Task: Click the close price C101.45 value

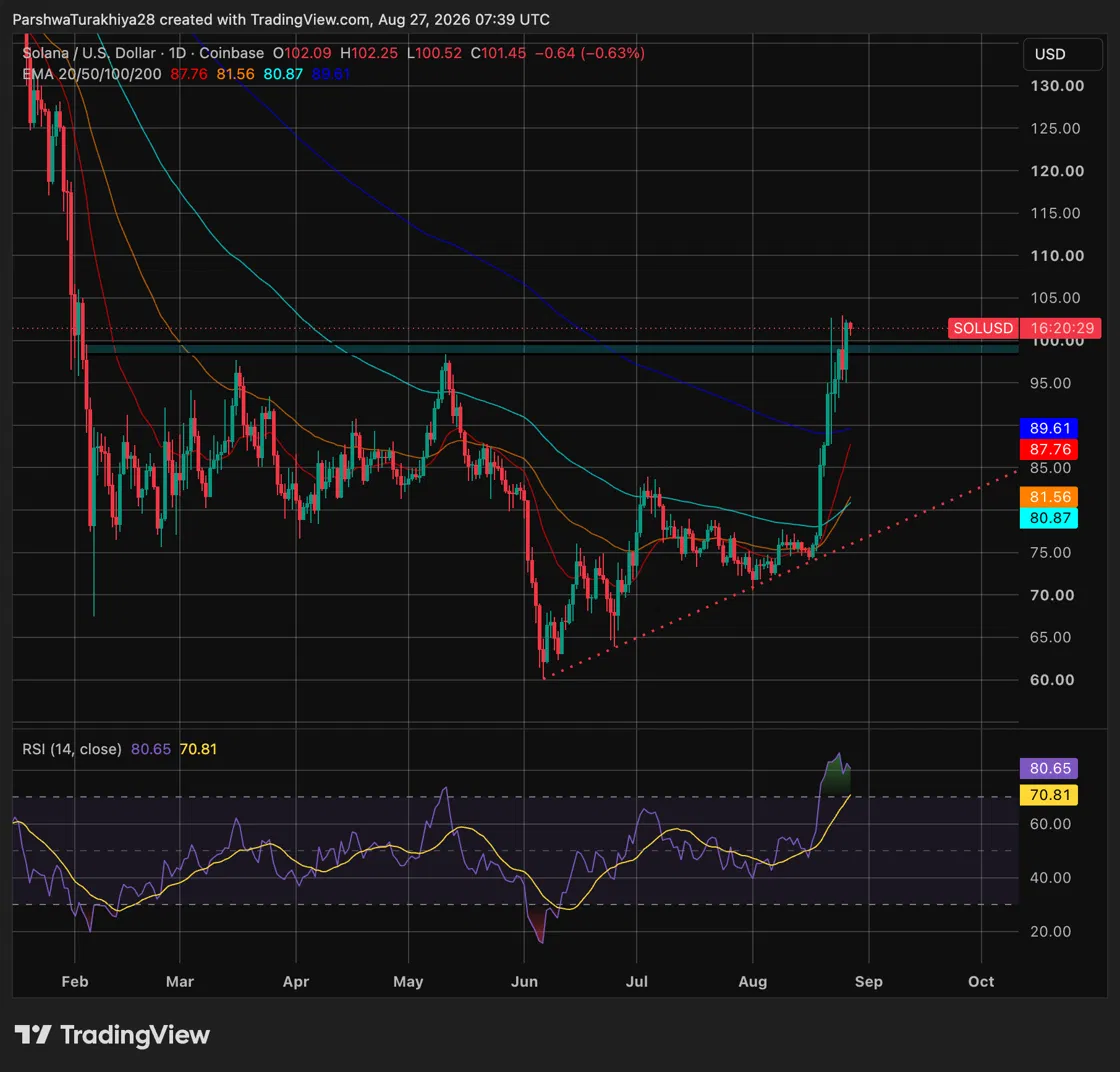Action: point(499,53)
